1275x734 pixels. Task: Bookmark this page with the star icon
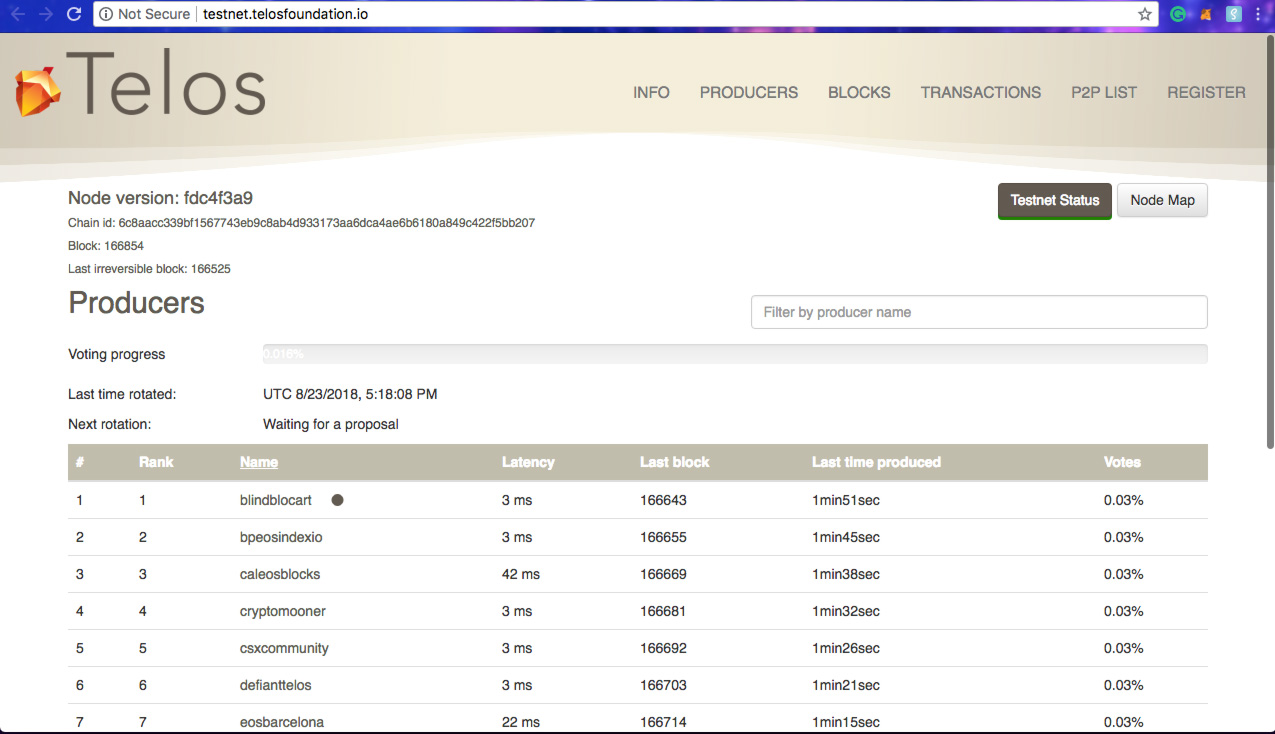tap(1145, 14)
